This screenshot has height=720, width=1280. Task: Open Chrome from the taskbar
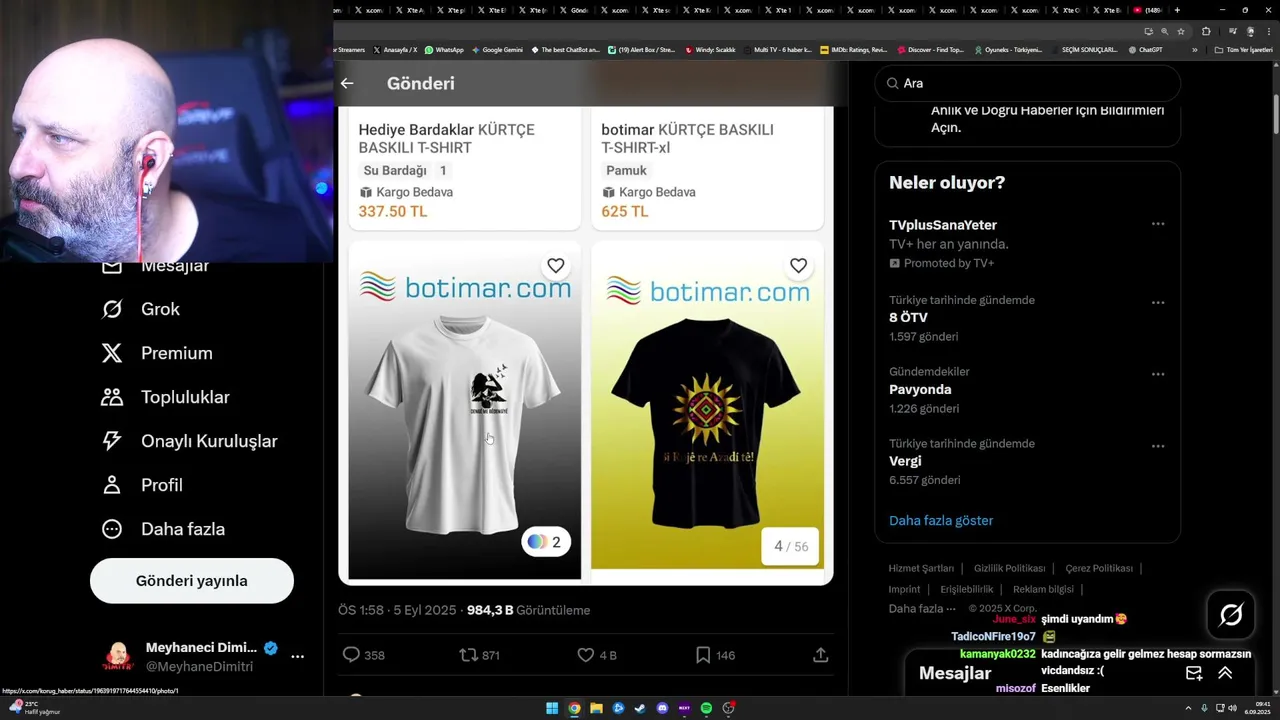[574, 708]
